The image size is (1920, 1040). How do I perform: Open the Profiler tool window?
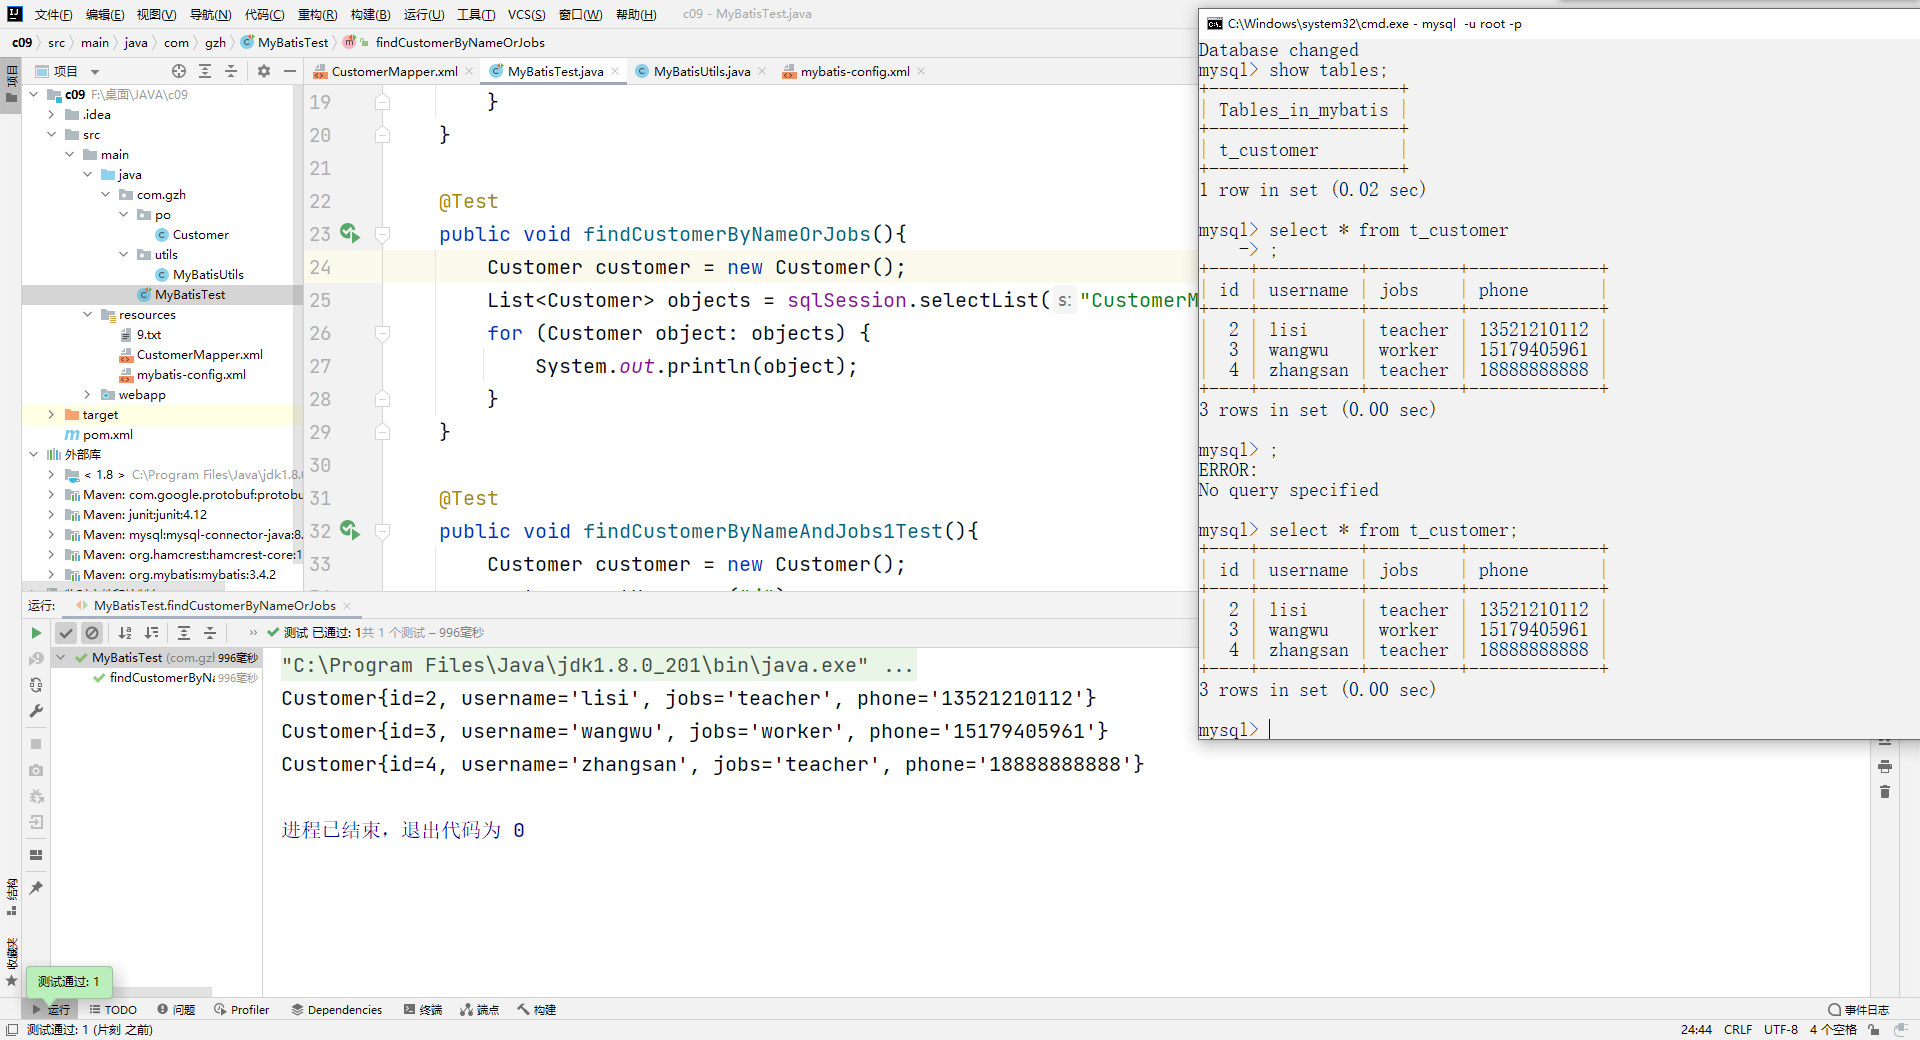click(x=241, y=1010)
